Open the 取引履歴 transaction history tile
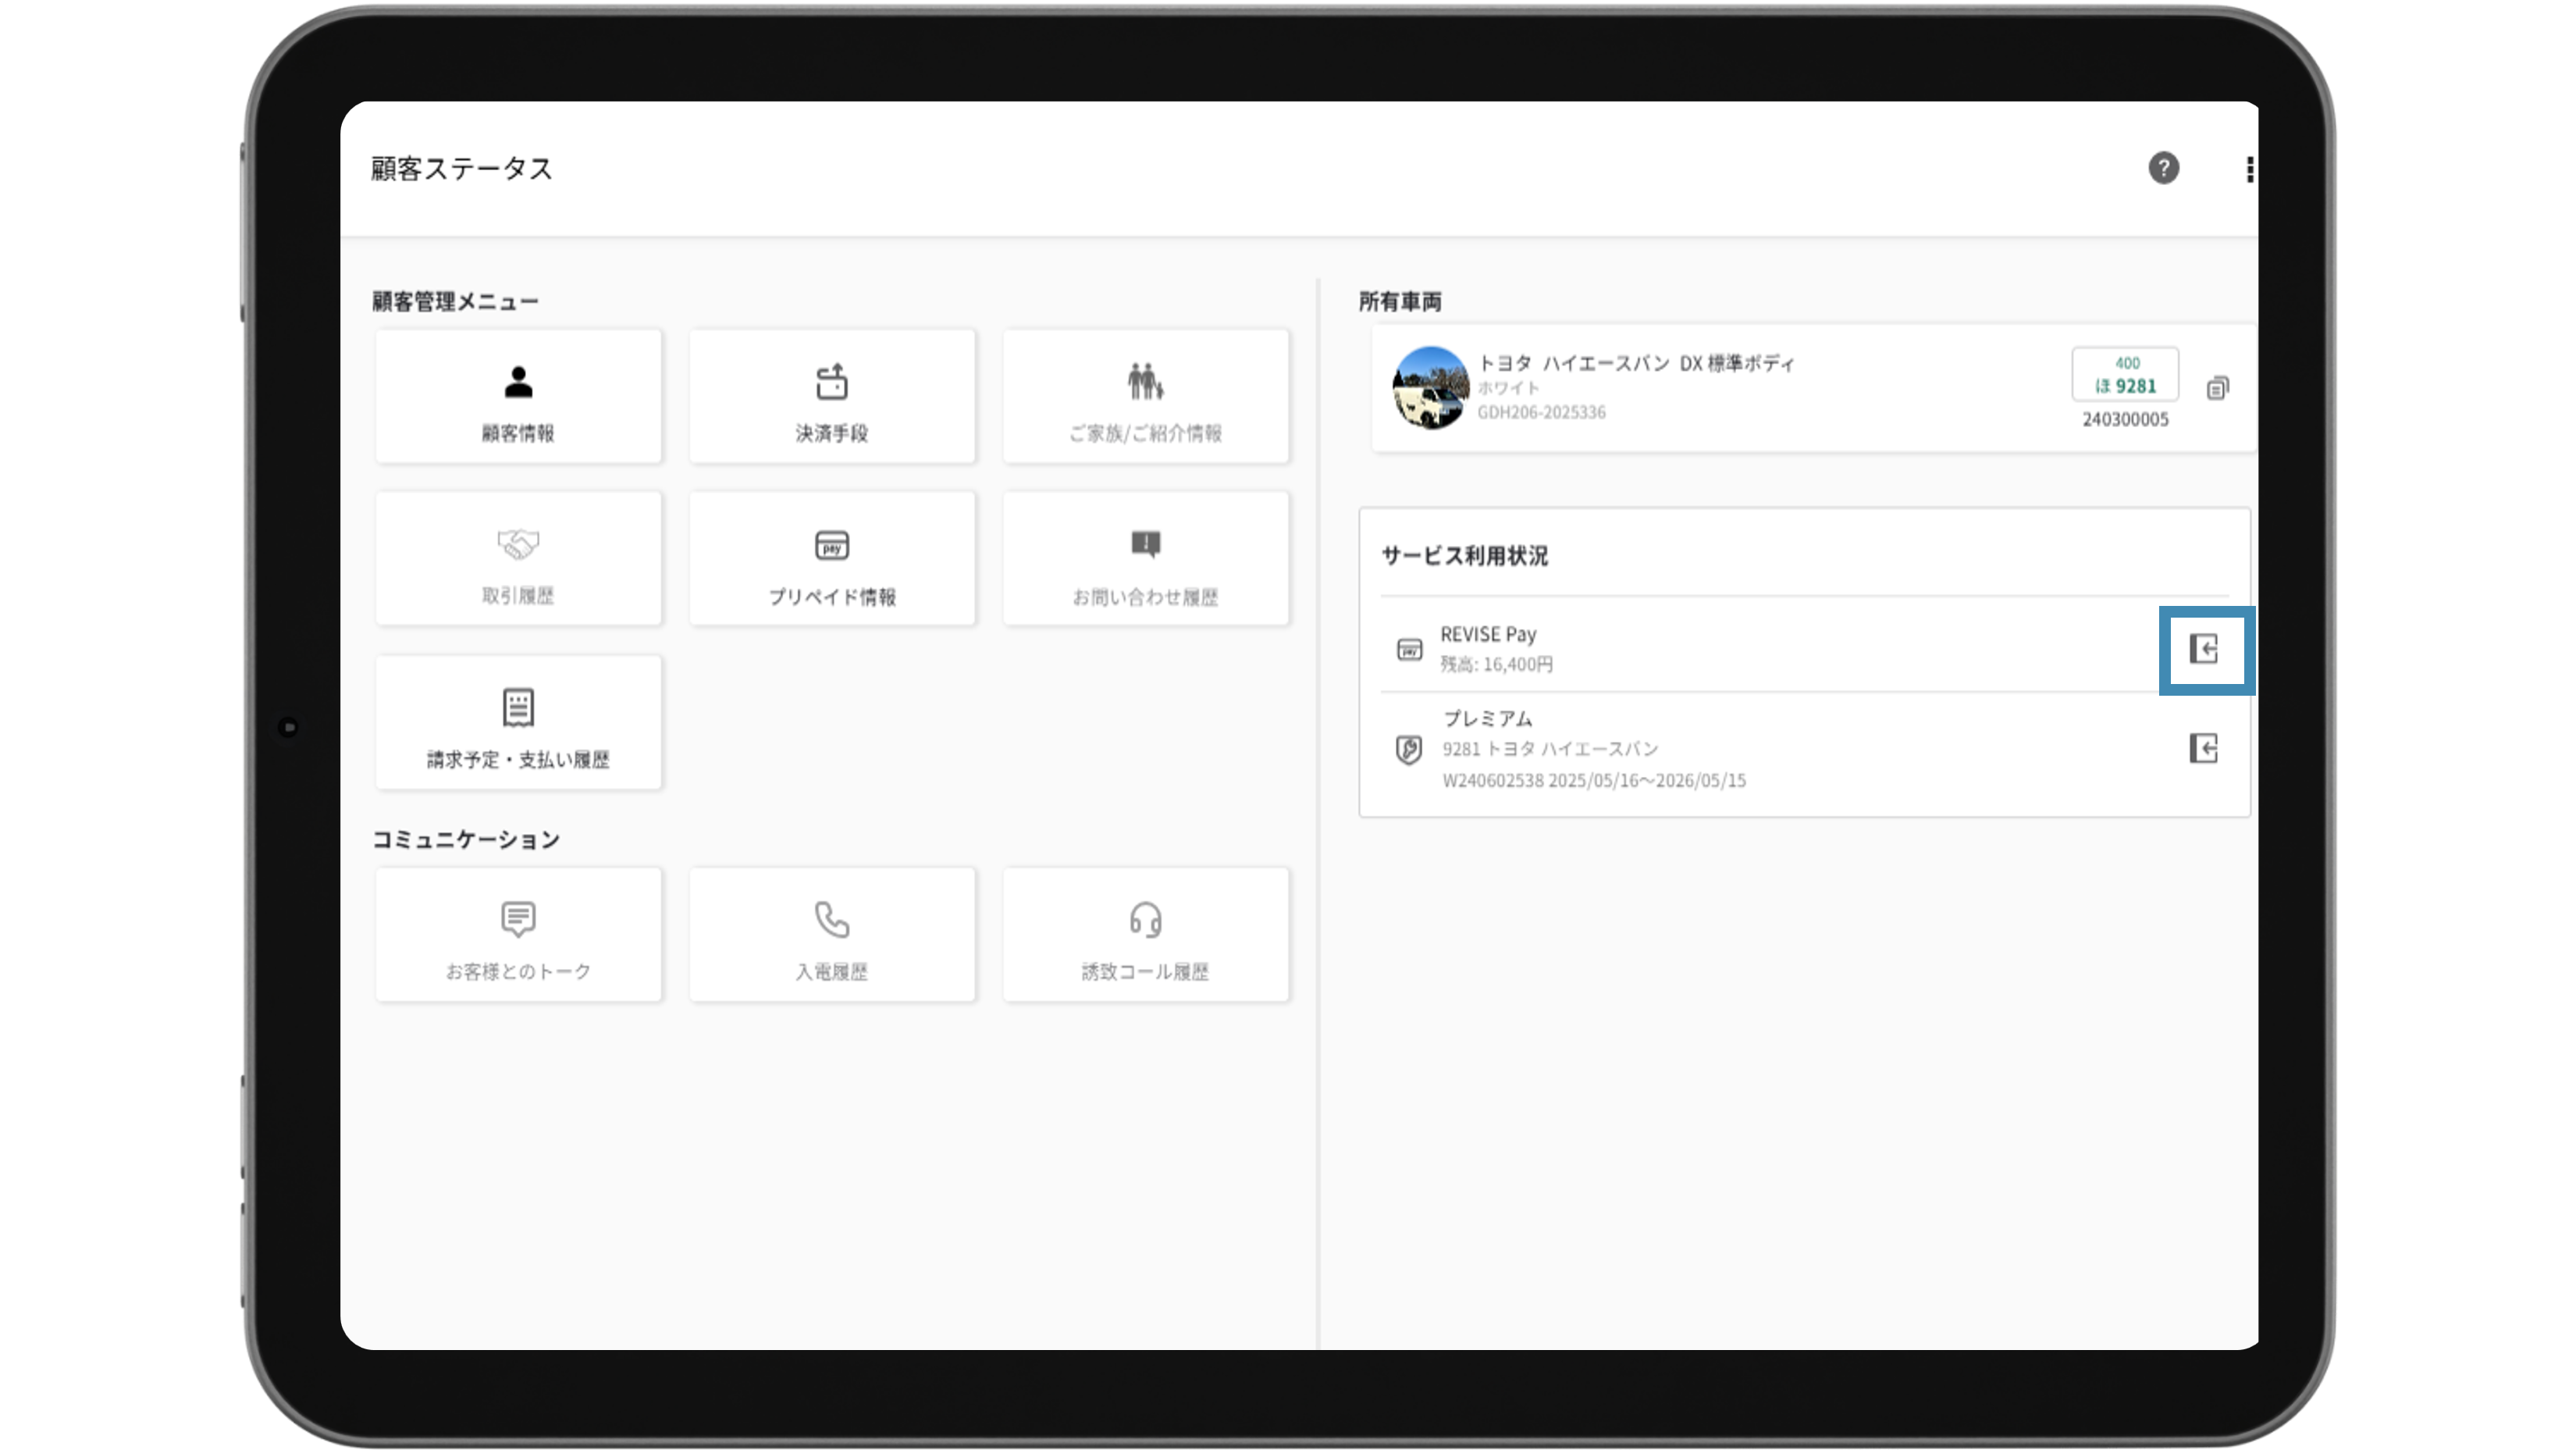This screenshot has width=2576, height=1450. point(518,559)
